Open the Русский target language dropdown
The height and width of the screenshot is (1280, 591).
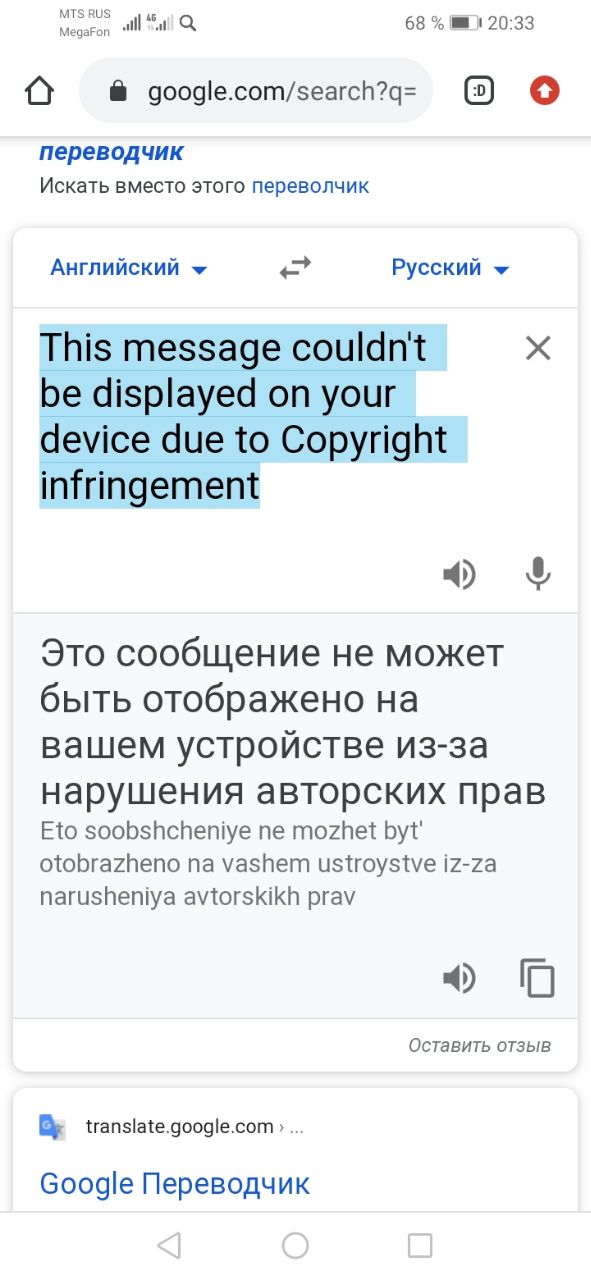(450, 268)
